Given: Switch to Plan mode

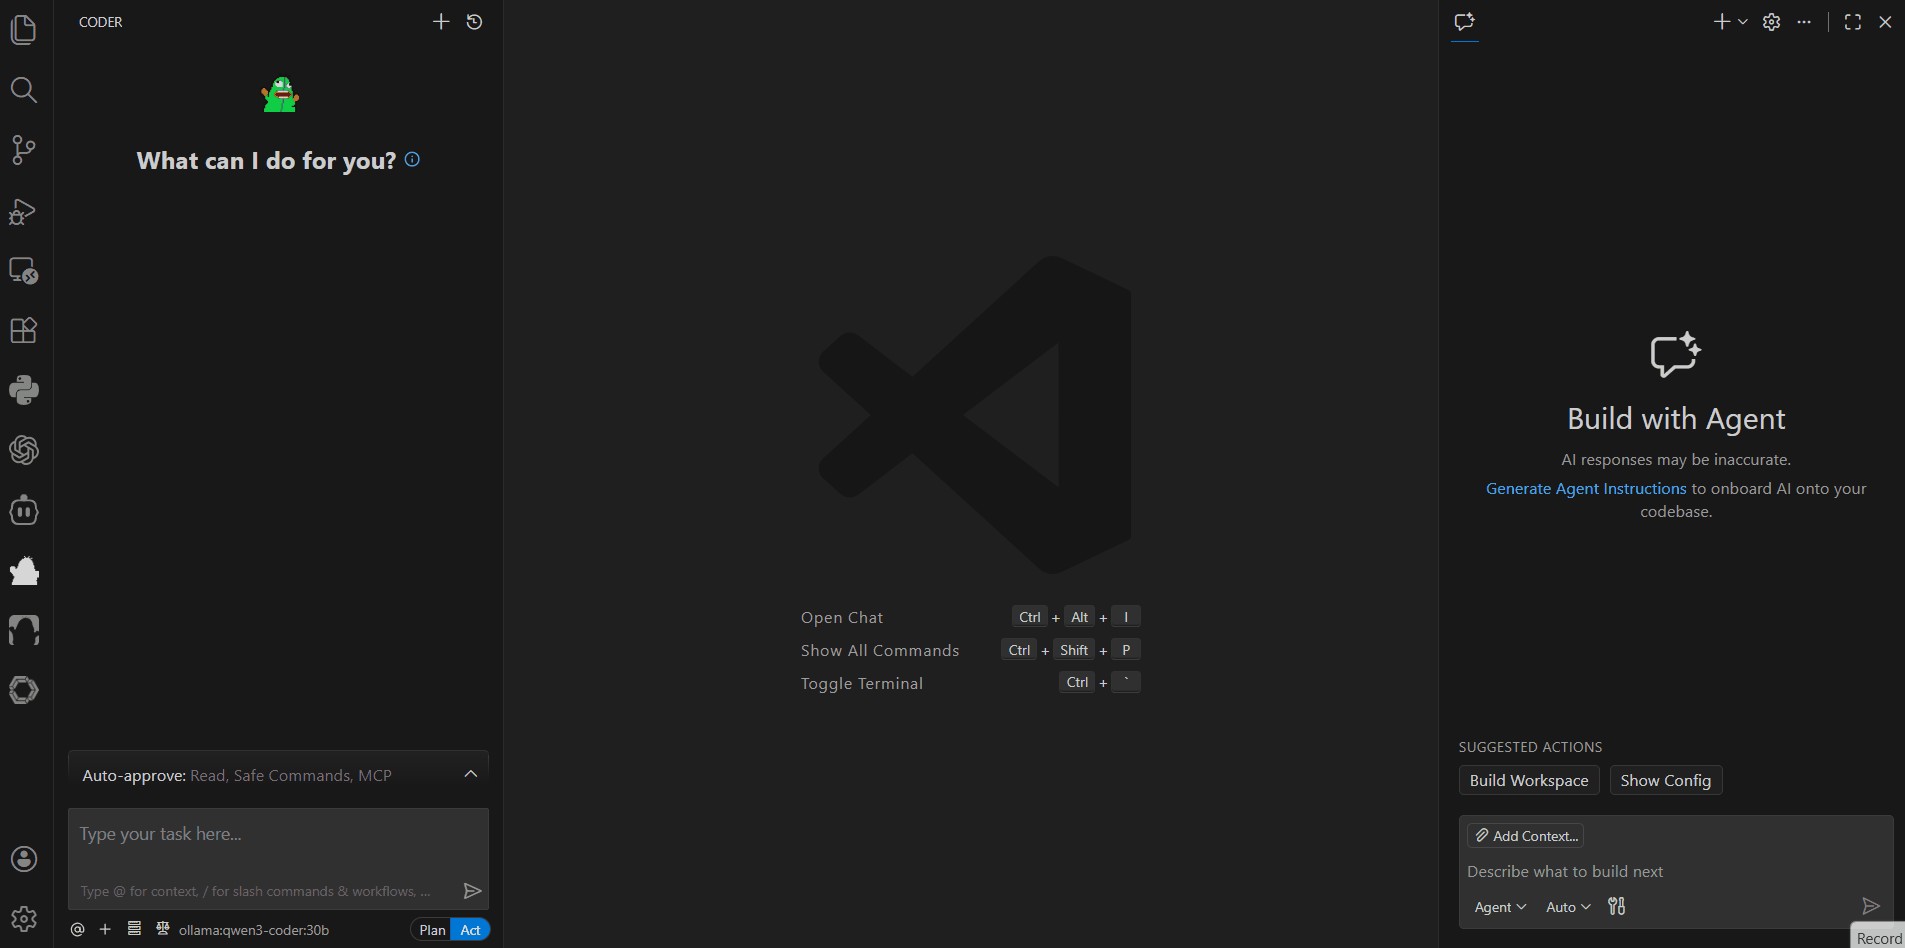Looking at the screenshot, I should click(432, 929).
